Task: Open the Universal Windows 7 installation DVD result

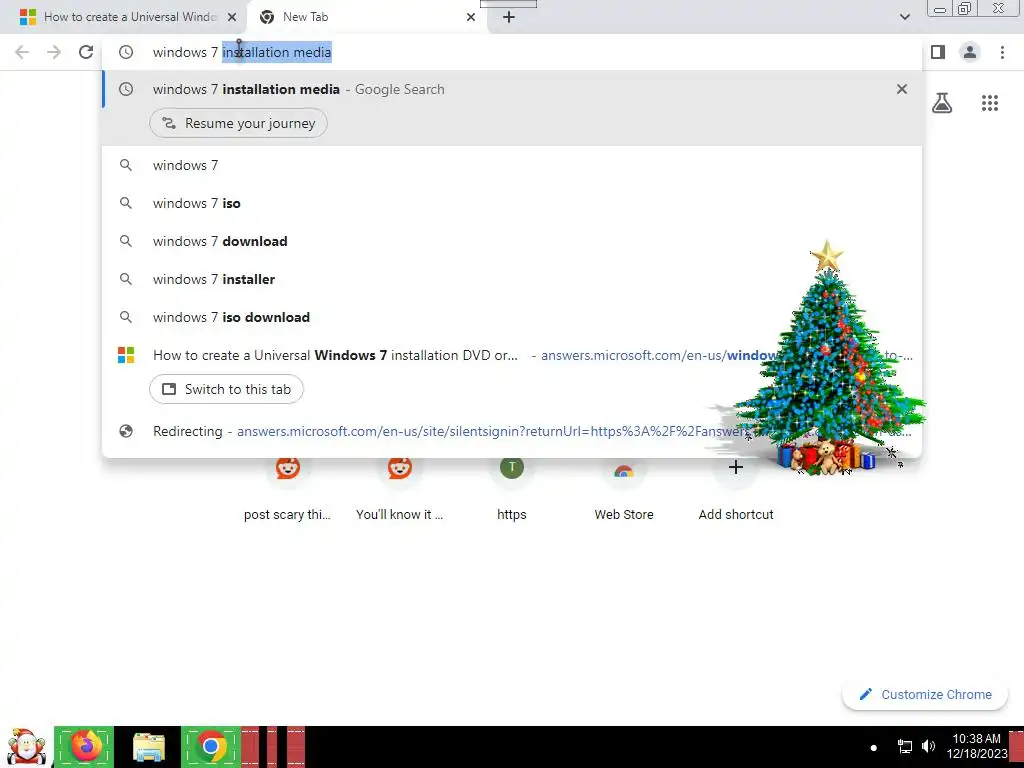Action: (x=512, y=355)
